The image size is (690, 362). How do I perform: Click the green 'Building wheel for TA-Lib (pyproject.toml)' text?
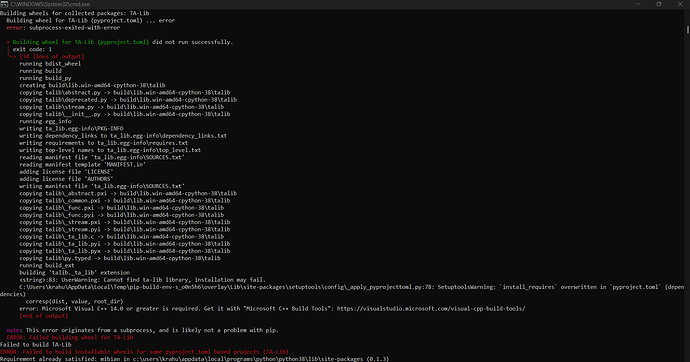pyautogui.click(x=81, y=42)
